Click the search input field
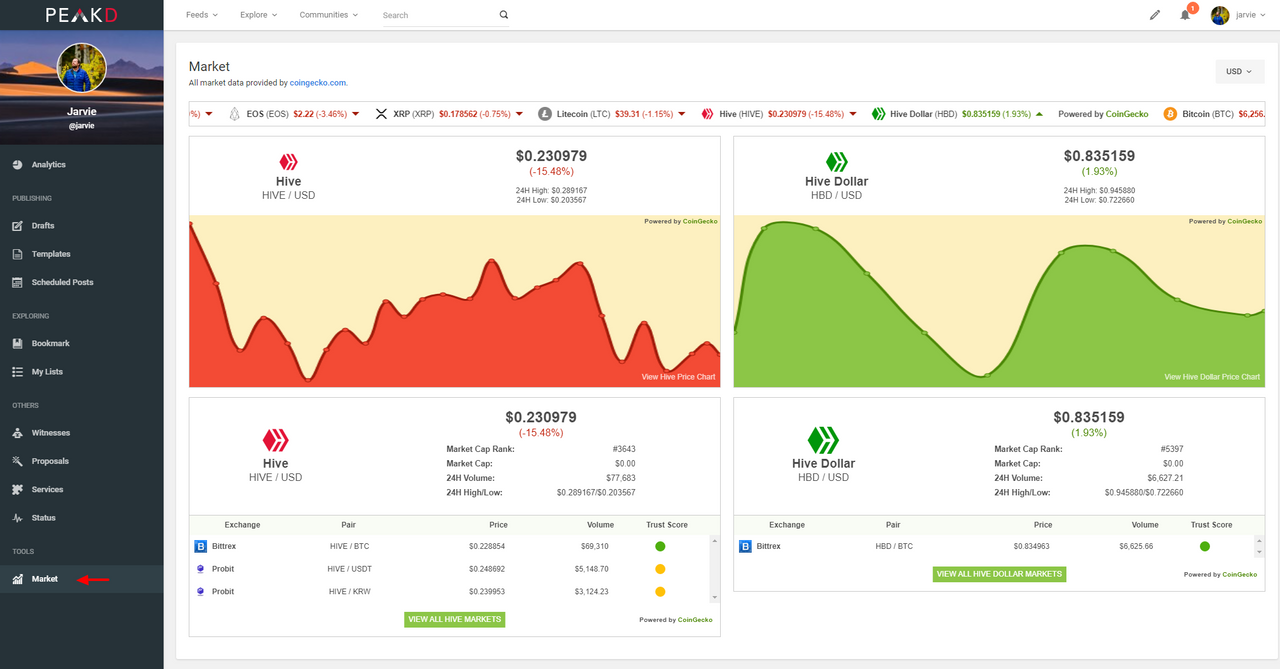Screen dimensions: 1280x669 click(437, 15)
